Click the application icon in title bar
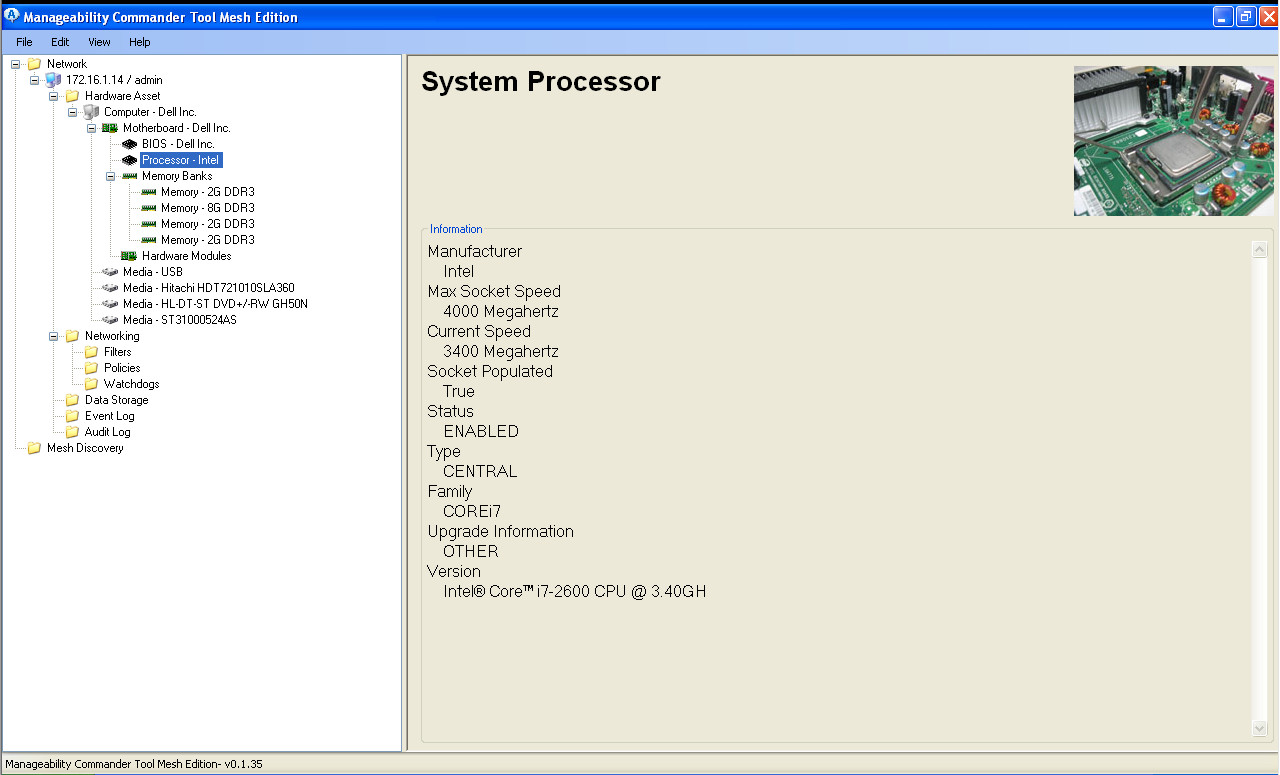Image resolution: width=1280 pixels, height=775 pixels. [12, 15]
